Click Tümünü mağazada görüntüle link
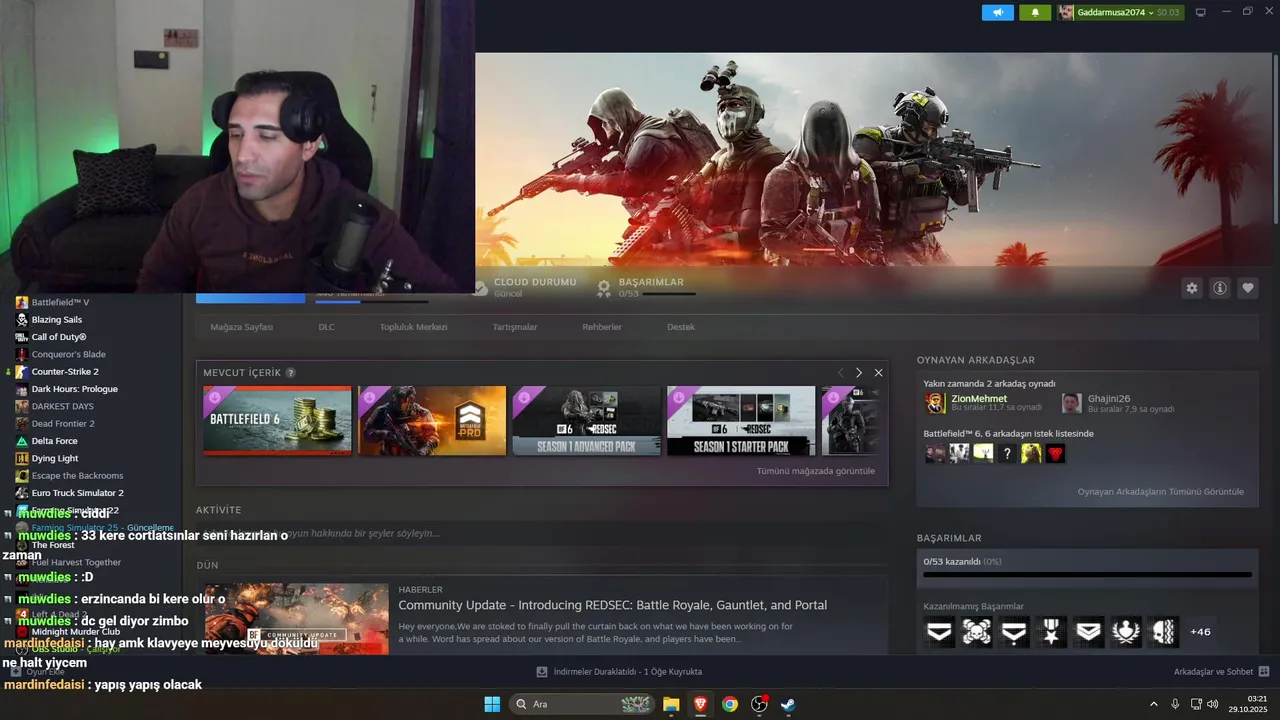The height and width of the screenshot is (720, 1280). [x=816, y=471]
